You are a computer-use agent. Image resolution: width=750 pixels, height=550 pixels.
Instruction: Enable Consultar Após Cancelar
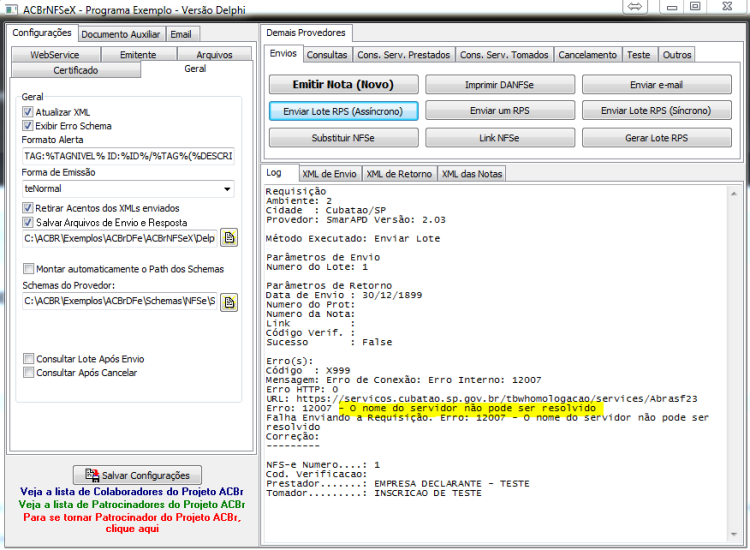coord(29,373)
